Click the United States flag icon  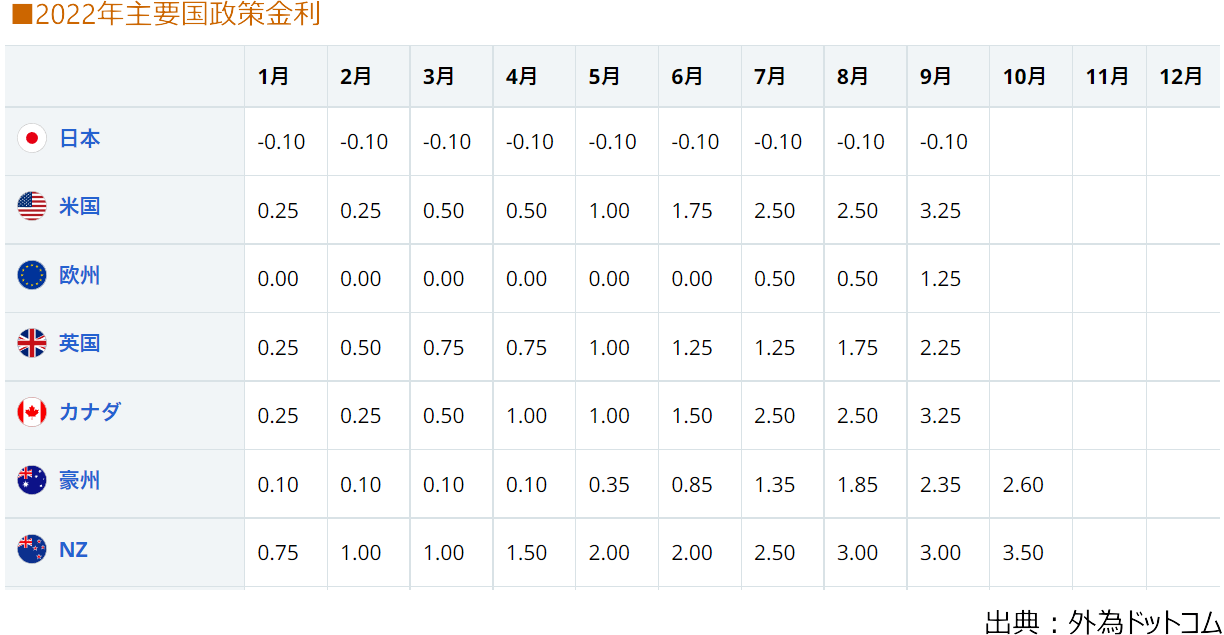tap(32, 207)
